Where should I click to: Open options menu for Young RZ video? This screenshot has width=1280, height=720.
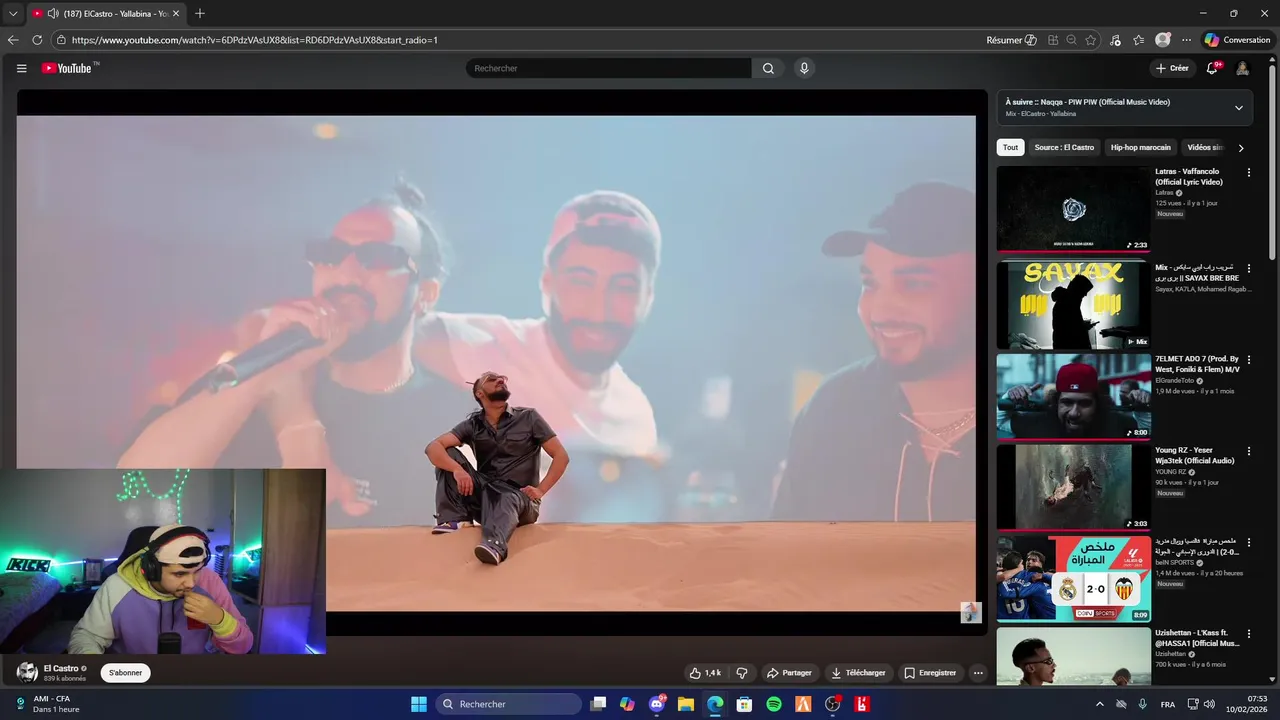pos(1248,451)
